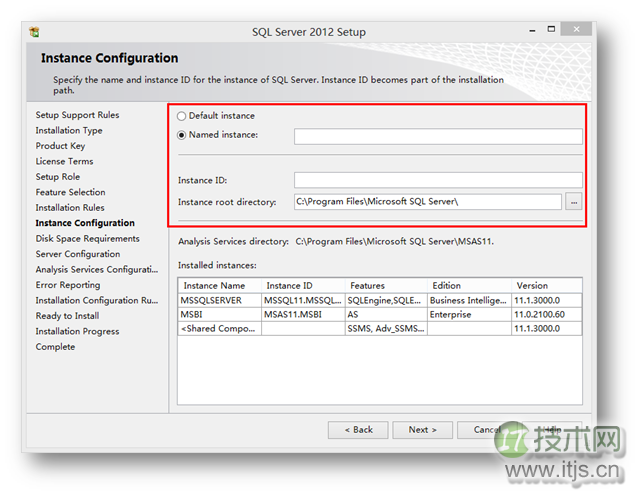639x495 pixels.
Task: Select the License Terms step
Action: [x=64, y=162]
